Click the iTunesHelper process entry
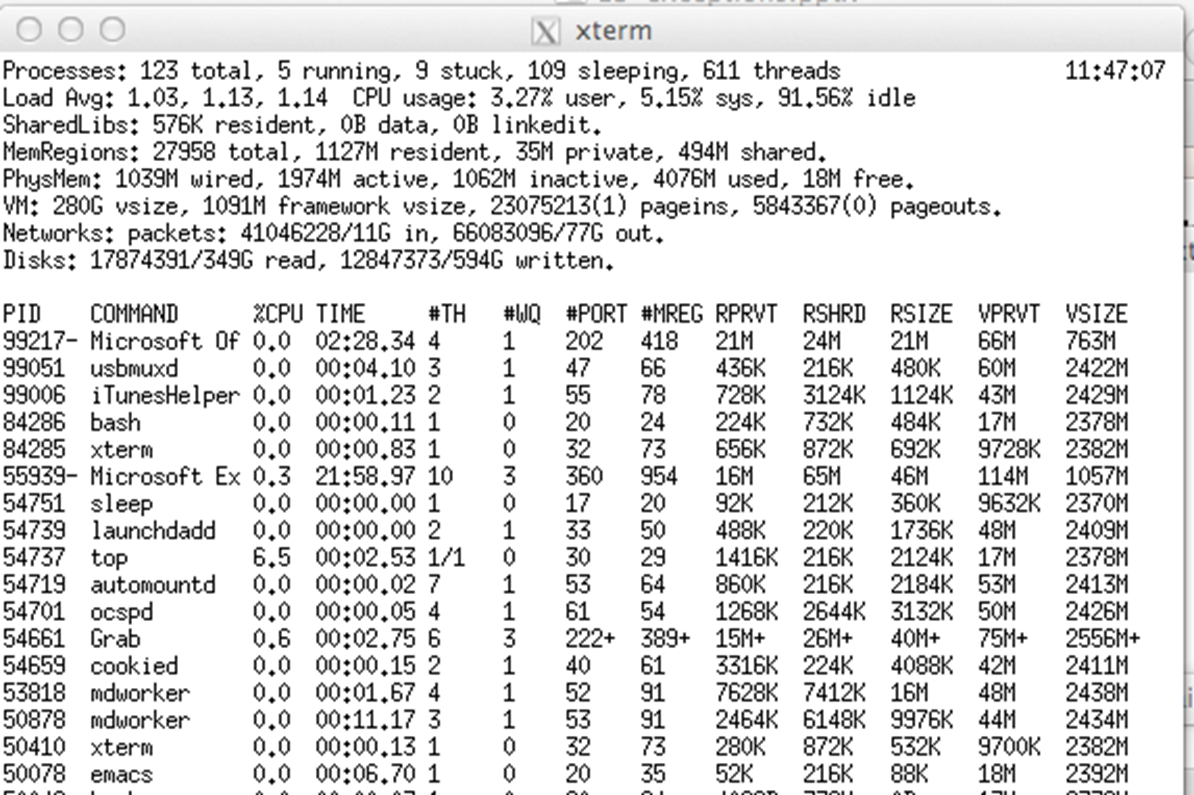 pyautogui.click(x=165, y=395)
